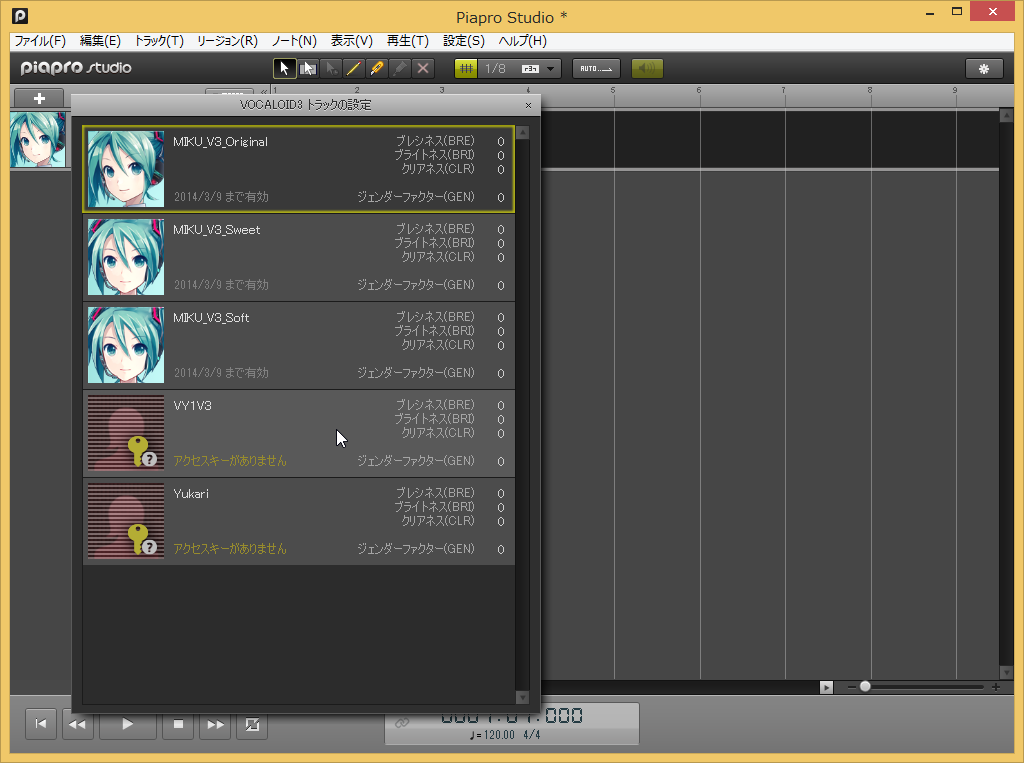Click MIKU_V3_Original gender factor value

point(501,197)
